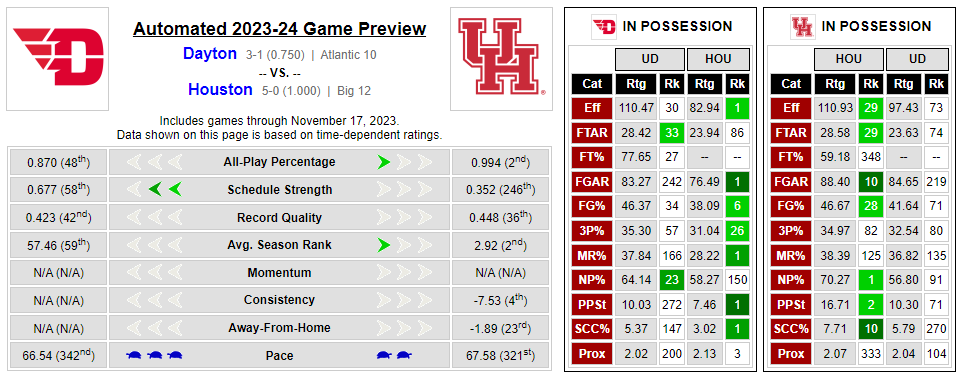
Task: Click the UD column header in Dayton possession table
Action: click(650, 59)
